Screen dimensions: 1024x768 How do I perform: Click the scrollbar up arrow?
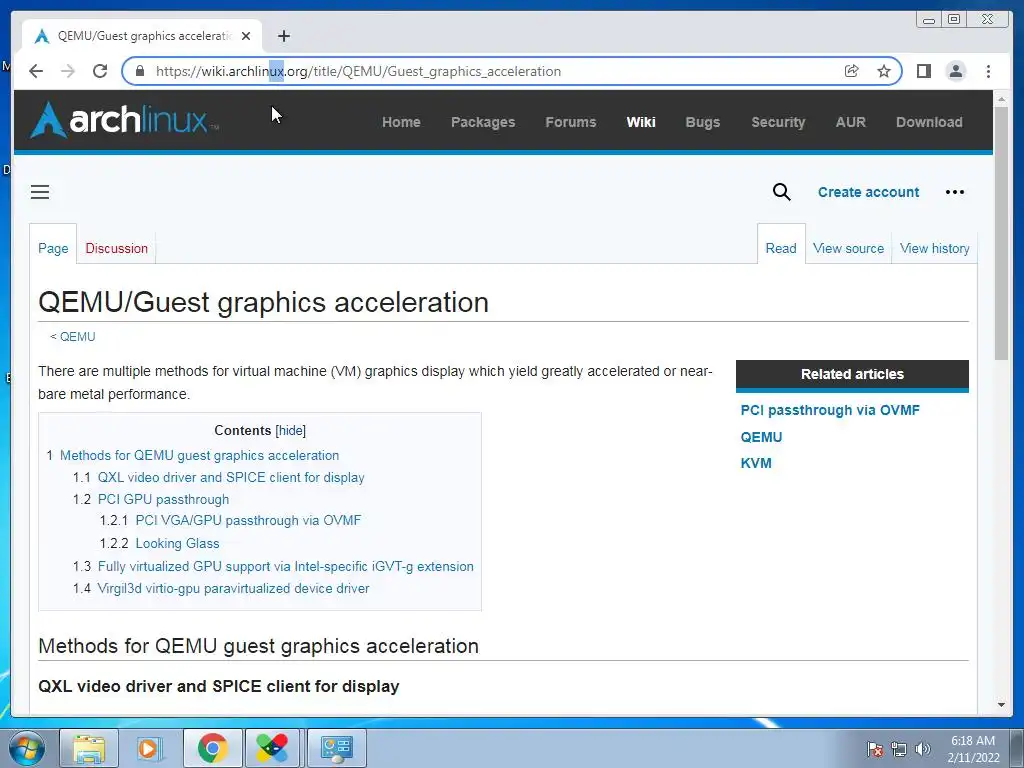(x=1002, y=99)
